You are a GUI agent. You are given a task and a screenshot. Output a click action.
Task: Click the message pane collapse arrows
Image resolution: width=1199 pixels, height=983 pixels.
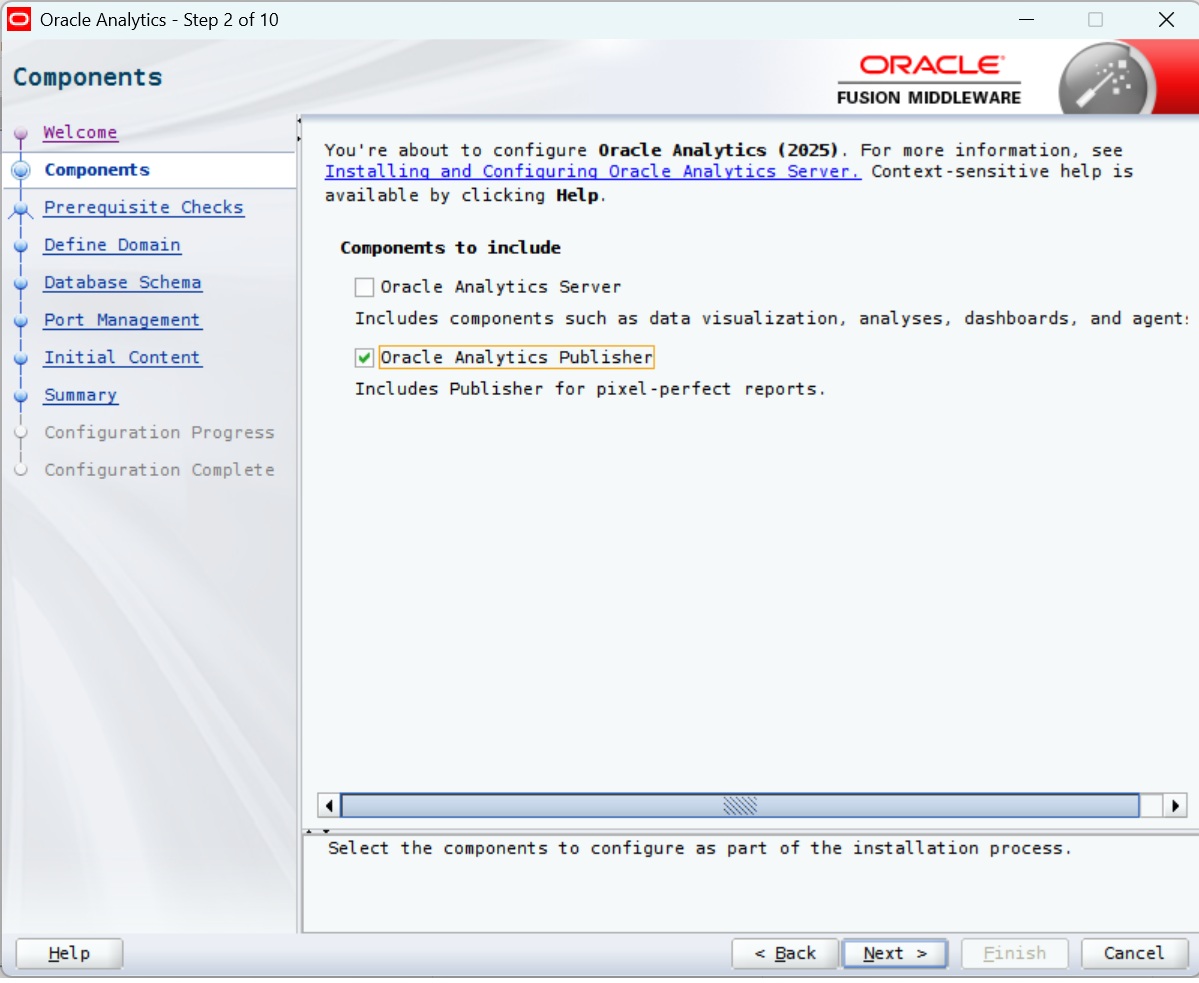[x=317, y=834]
